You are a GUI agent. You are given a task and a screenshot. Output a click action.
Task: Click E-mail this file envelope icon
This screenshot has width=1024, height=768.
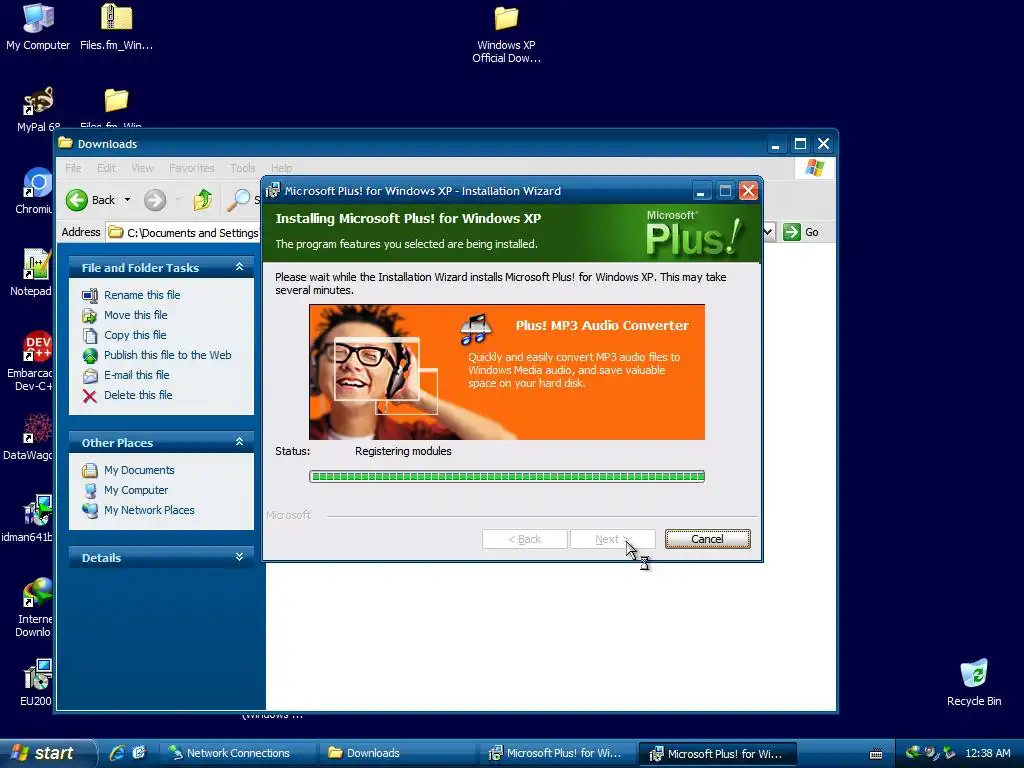(x=89, y=376)
